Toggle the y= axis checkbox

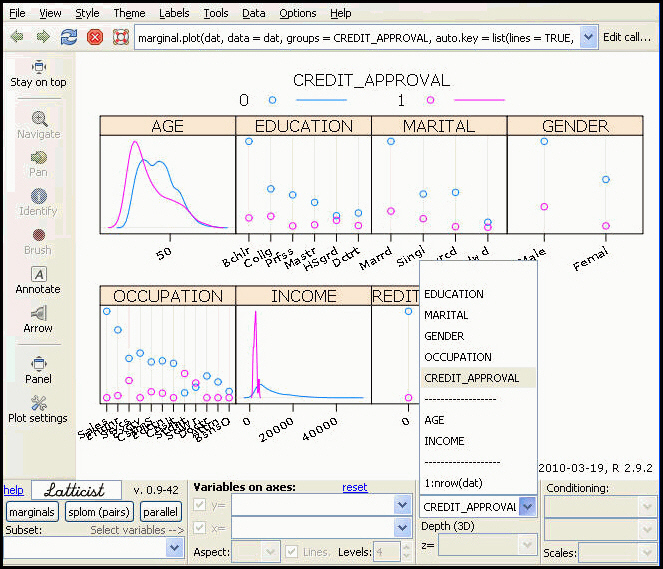pyautogui.click(x=200, y=505)
